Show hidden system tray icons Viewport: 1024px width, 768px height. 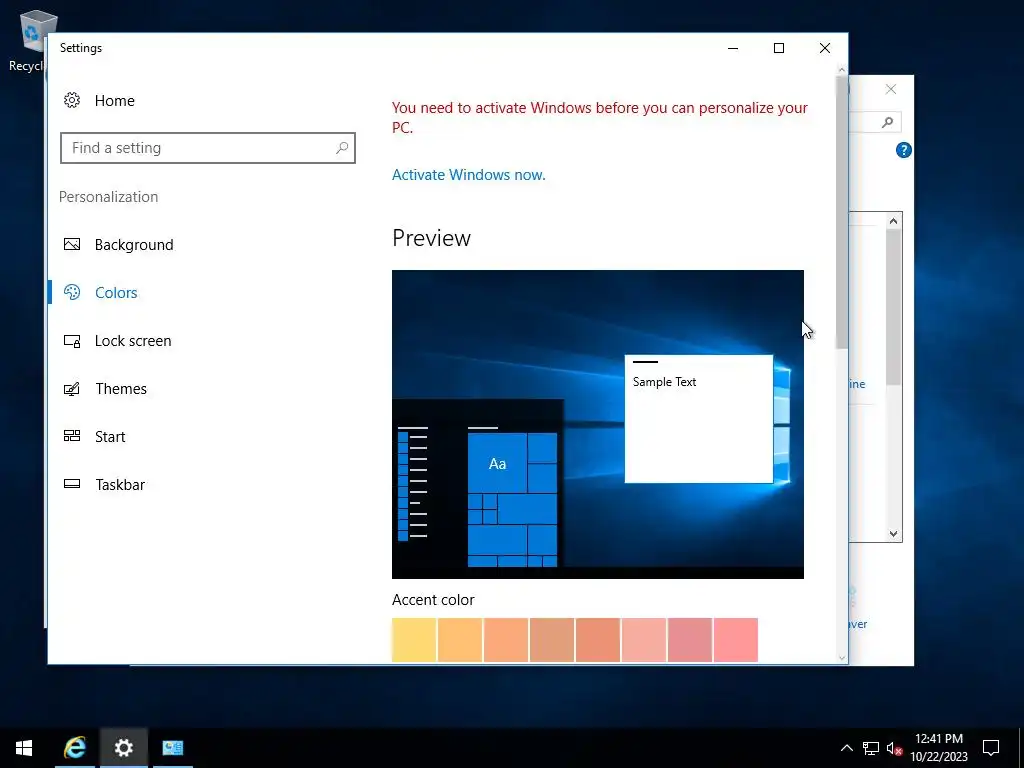click(x=846, y=748)
